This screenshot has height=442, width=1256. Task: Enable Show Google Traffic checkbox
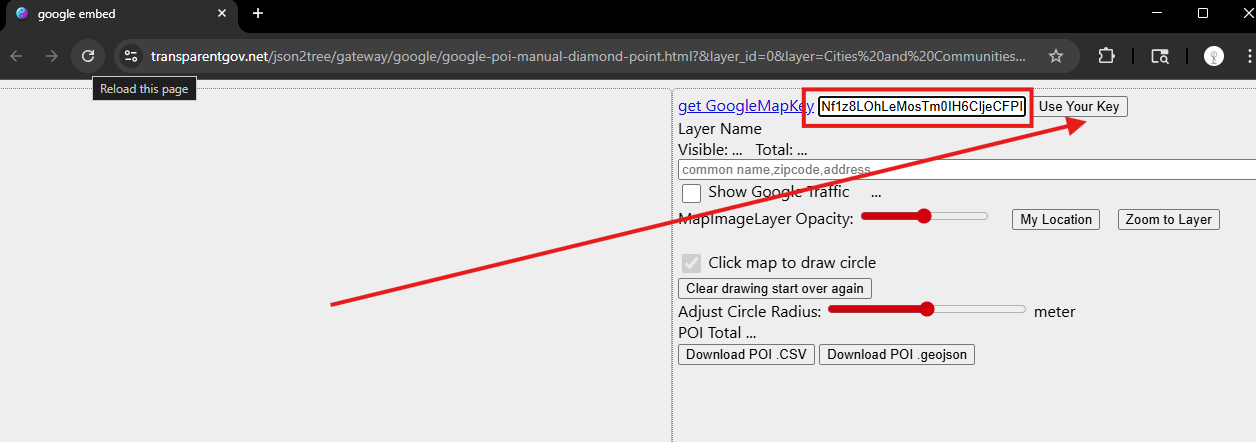coord(691,193)
